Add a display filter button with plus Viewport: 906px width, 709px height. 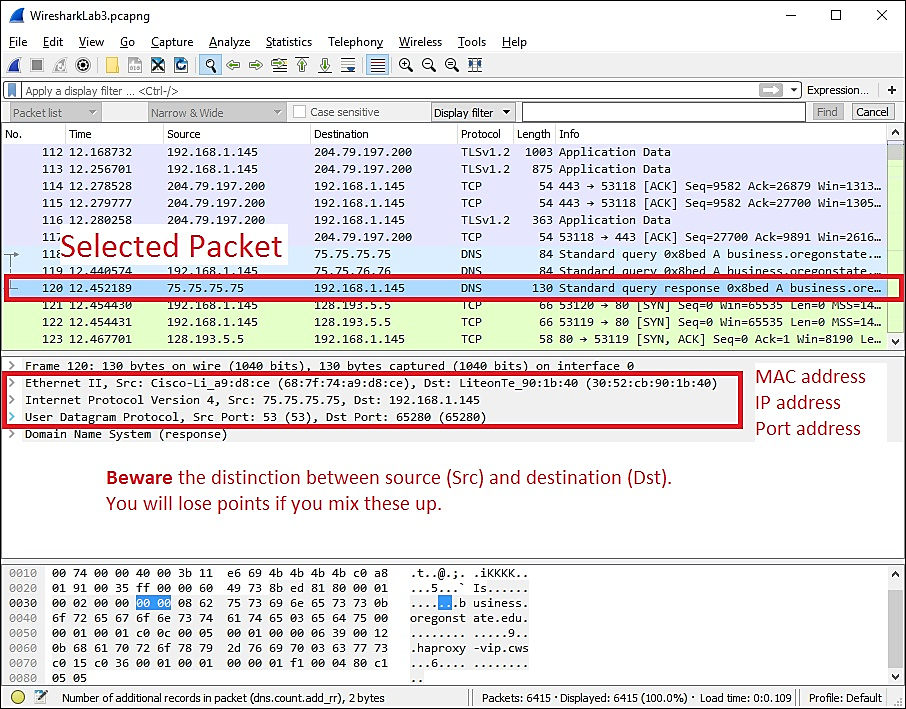[x=892, y=90]
